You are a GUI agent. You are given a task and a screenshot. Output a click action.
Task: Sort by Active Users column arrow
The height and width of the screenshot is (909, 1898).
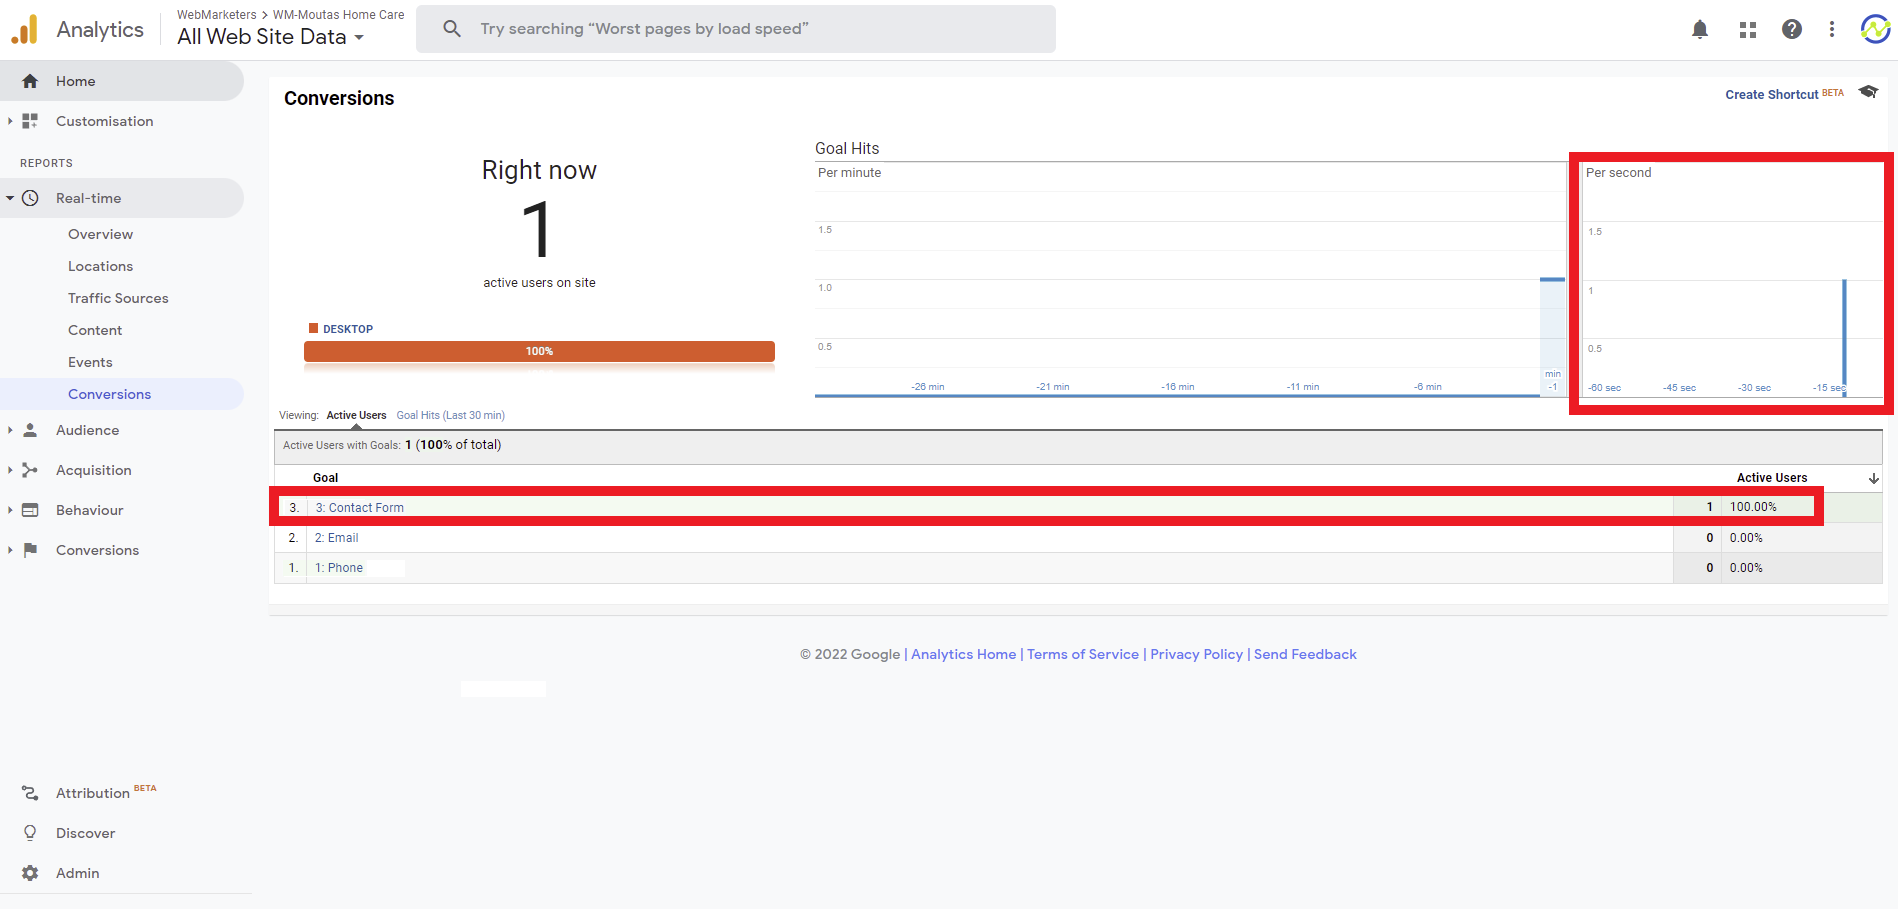(x=1873, y=478)
